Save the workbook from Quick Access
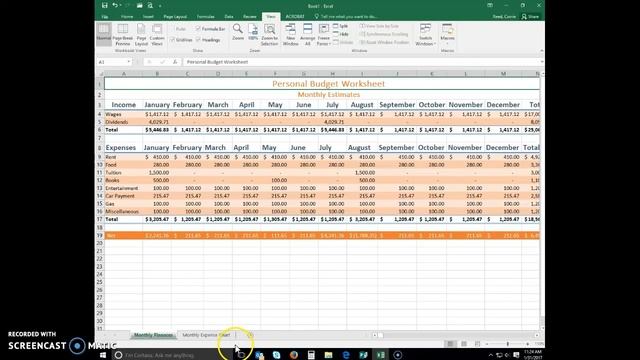Screen dimensions: 640x360 point(104,6)
